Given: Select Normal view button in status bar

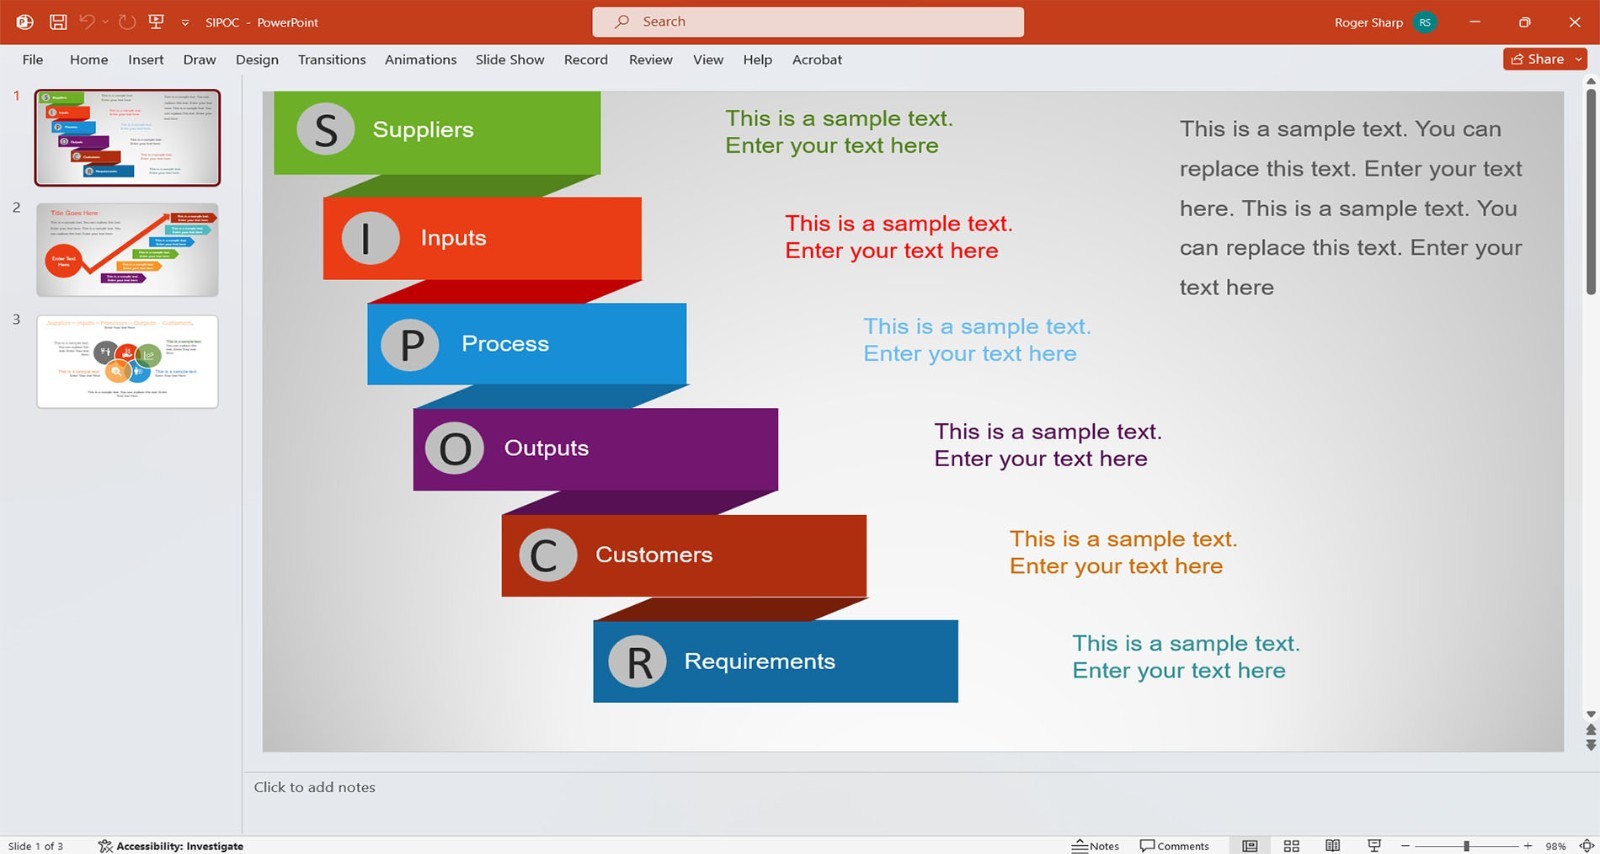Looking at the screenshot, I should coord(1250,846).
